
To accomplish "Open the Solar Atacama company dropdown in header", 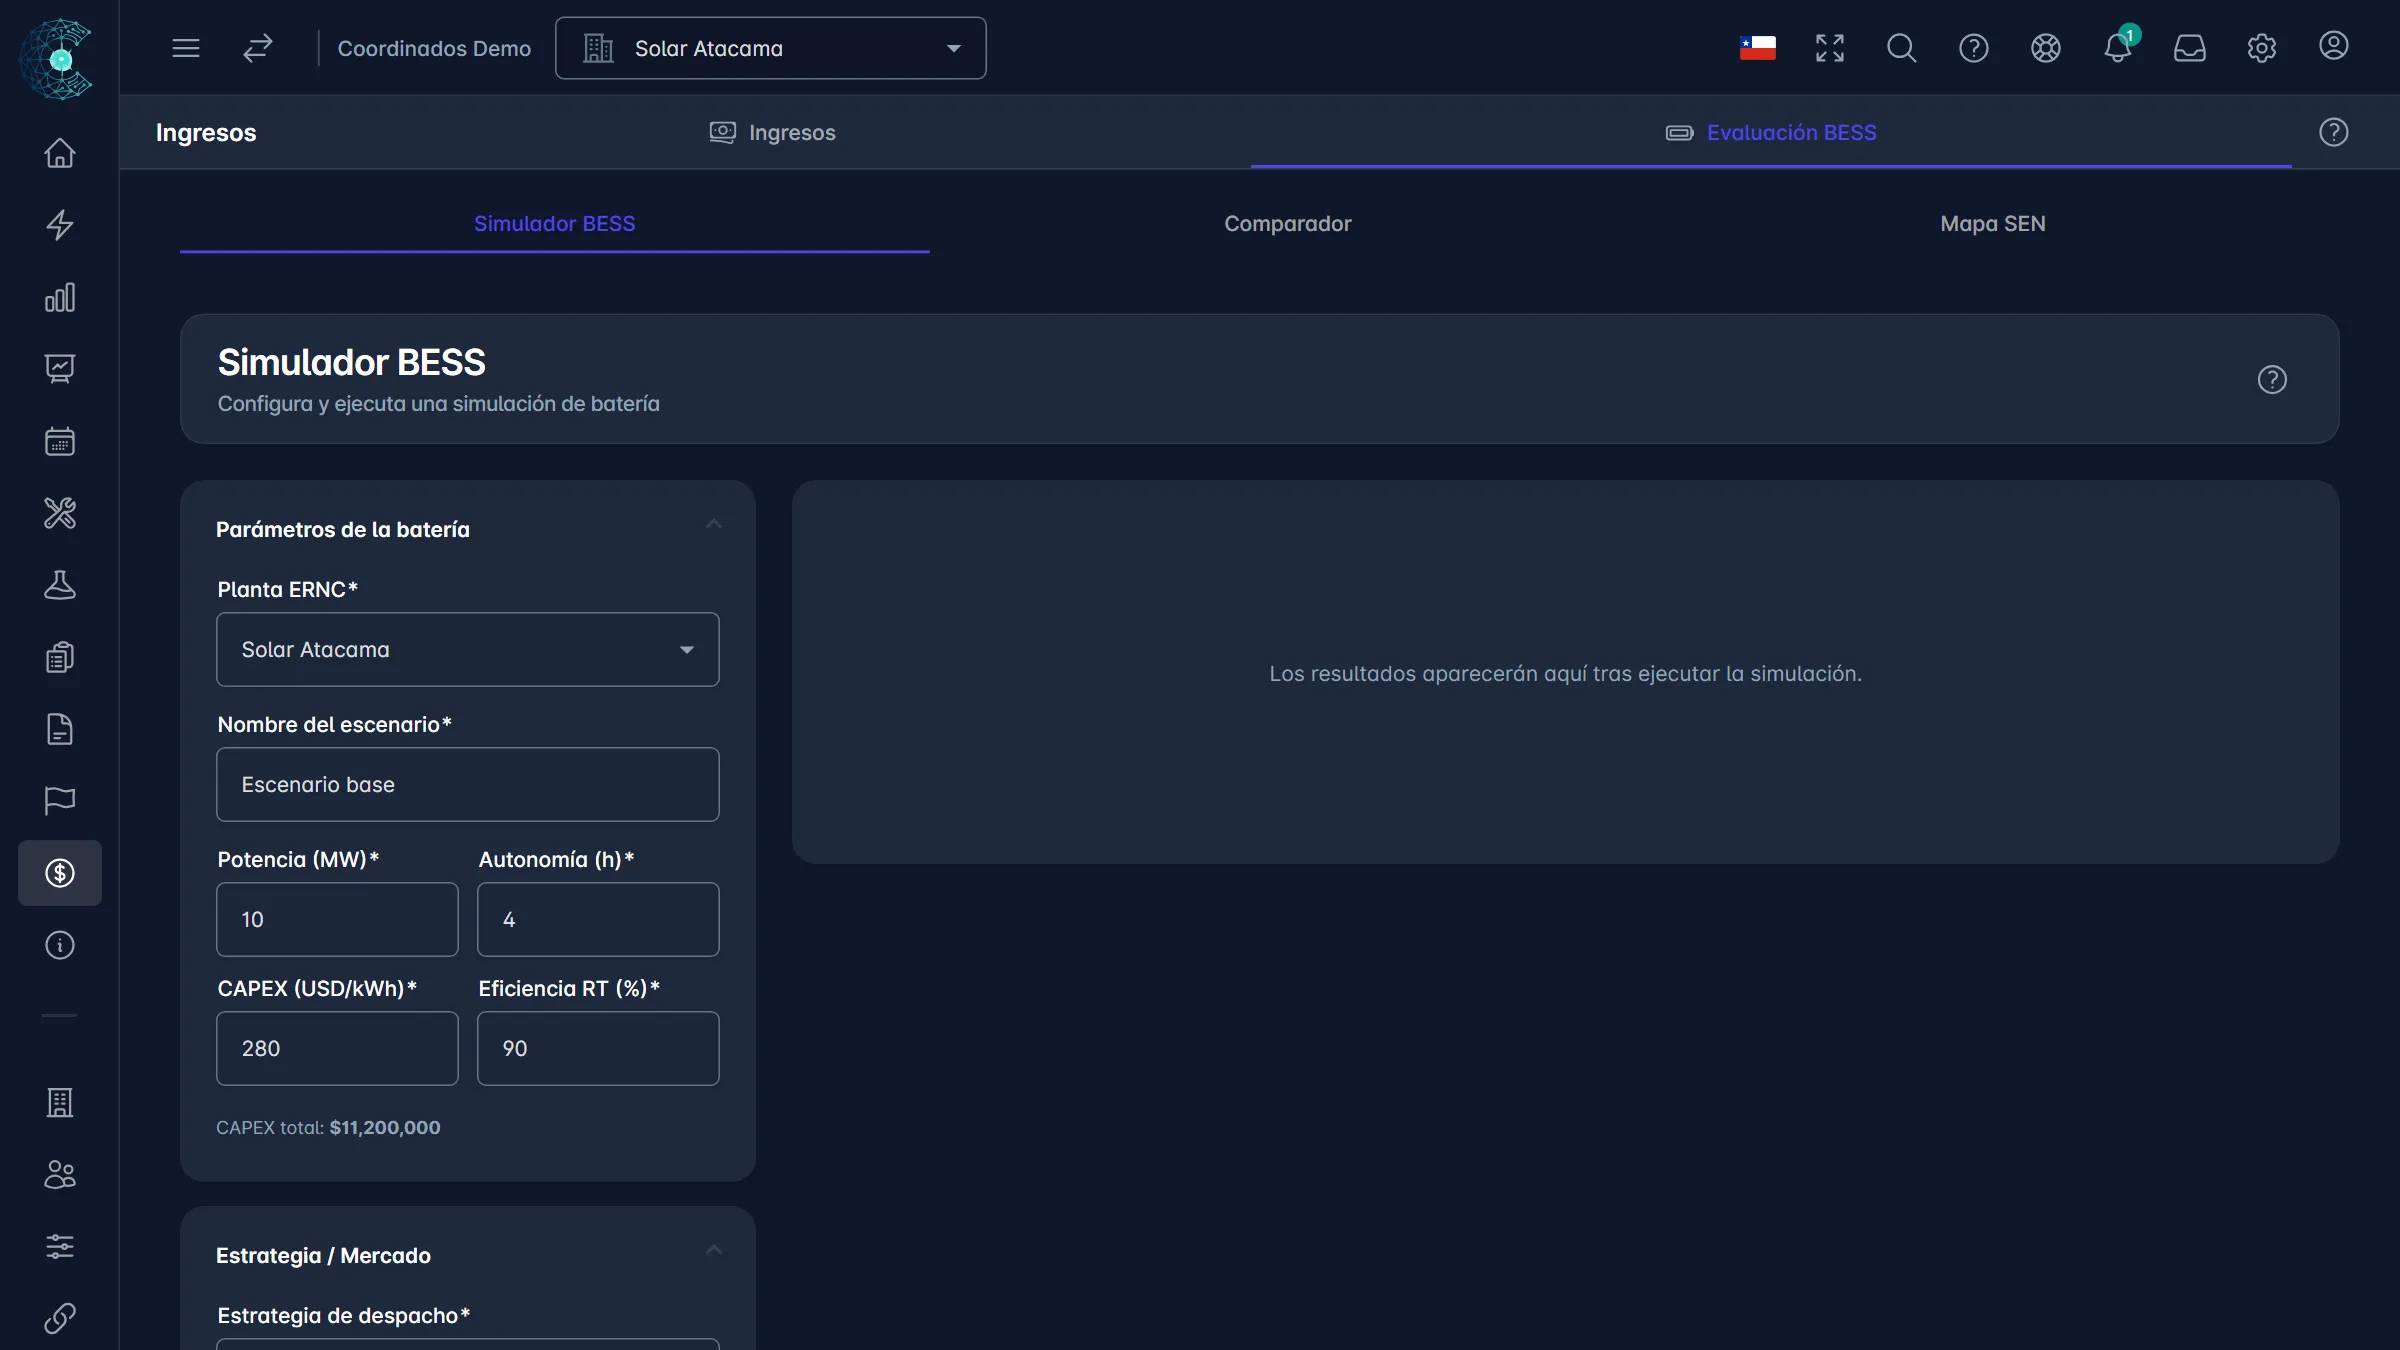I will point(770,48).
